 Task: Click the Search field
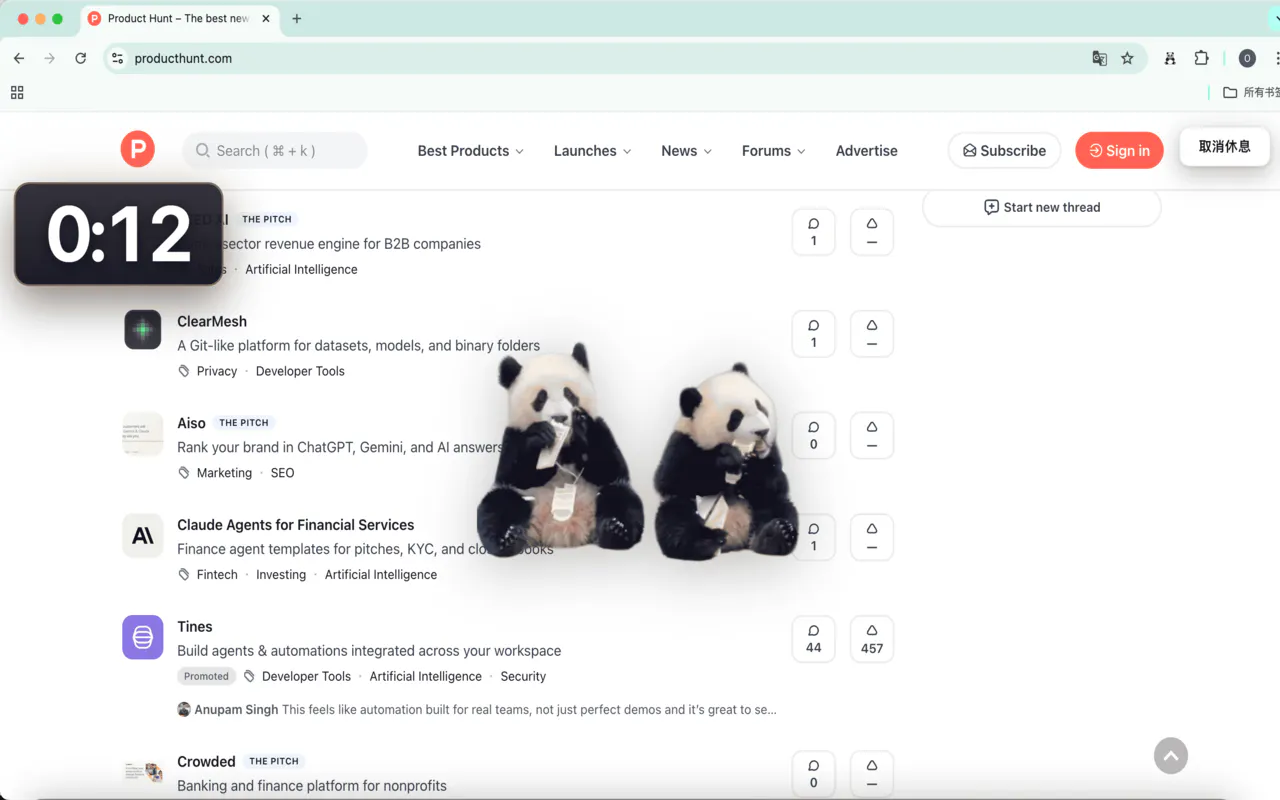tap(275, 151)
